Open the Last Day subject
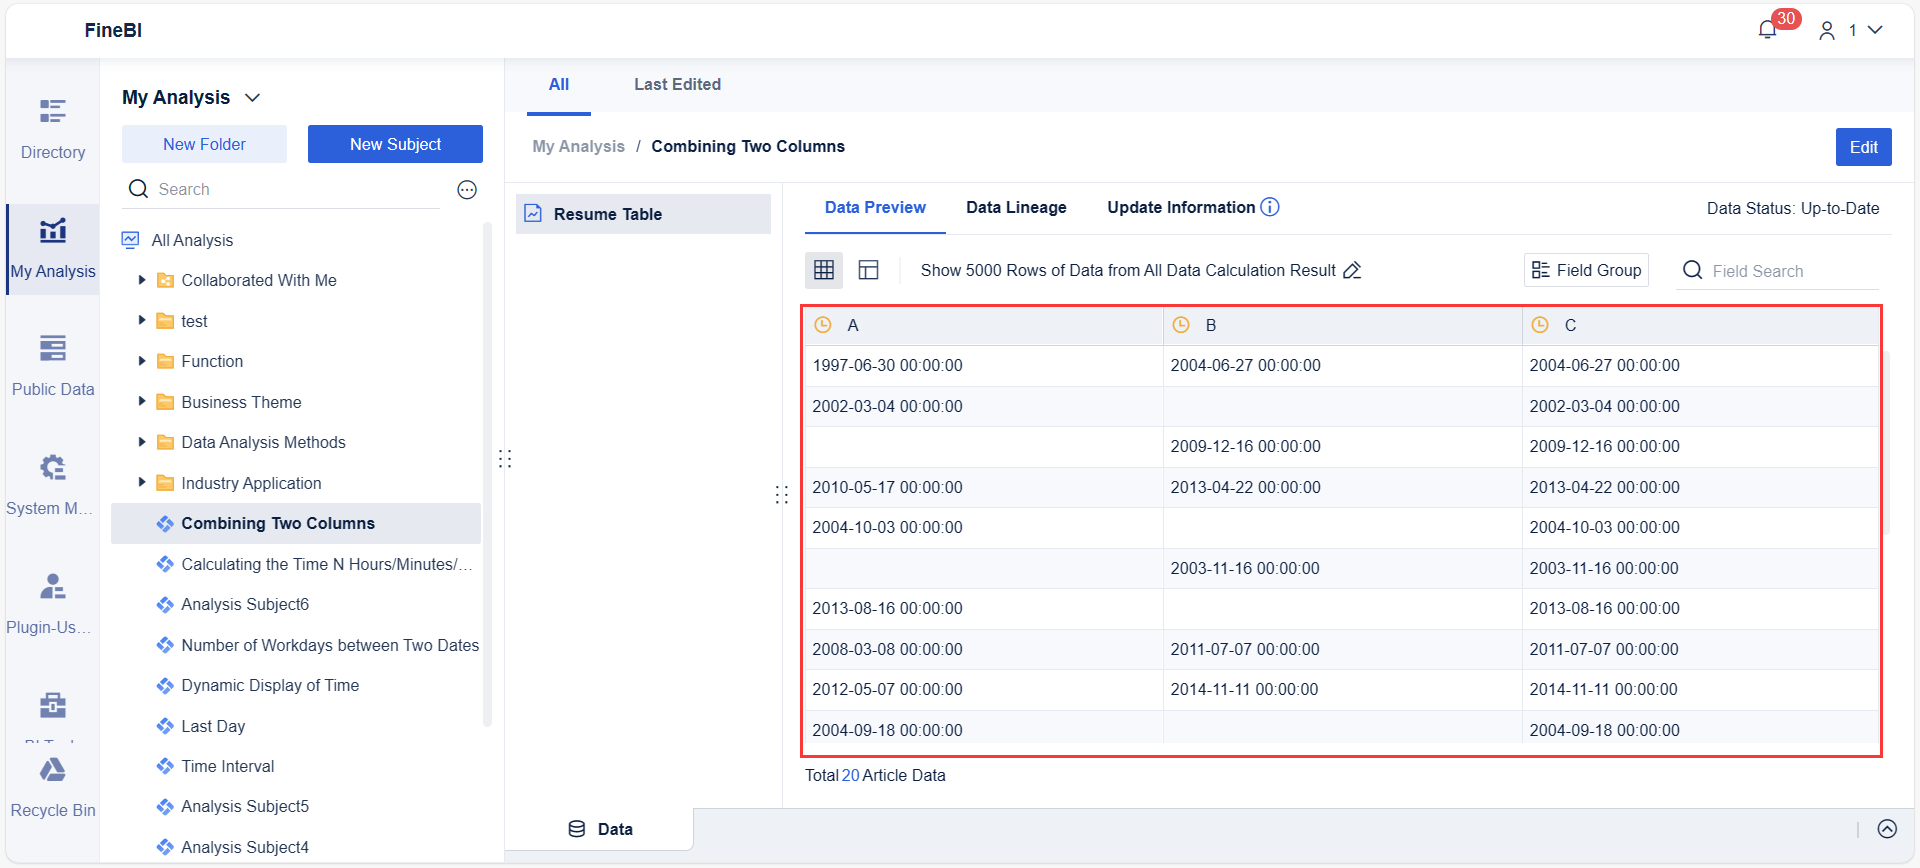The image size is (1920, 868). coord(213,726)
